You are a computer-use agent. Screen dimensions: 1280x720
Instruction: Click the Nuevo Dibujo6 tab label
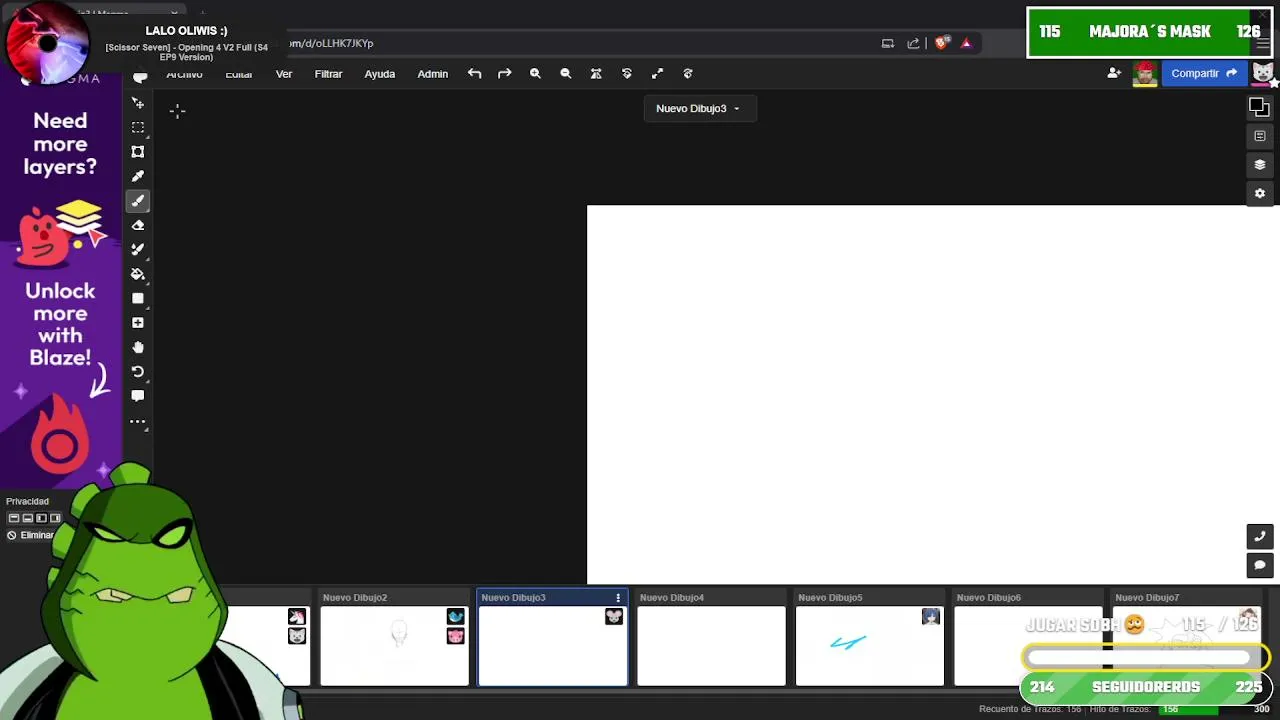pos(988,598)
